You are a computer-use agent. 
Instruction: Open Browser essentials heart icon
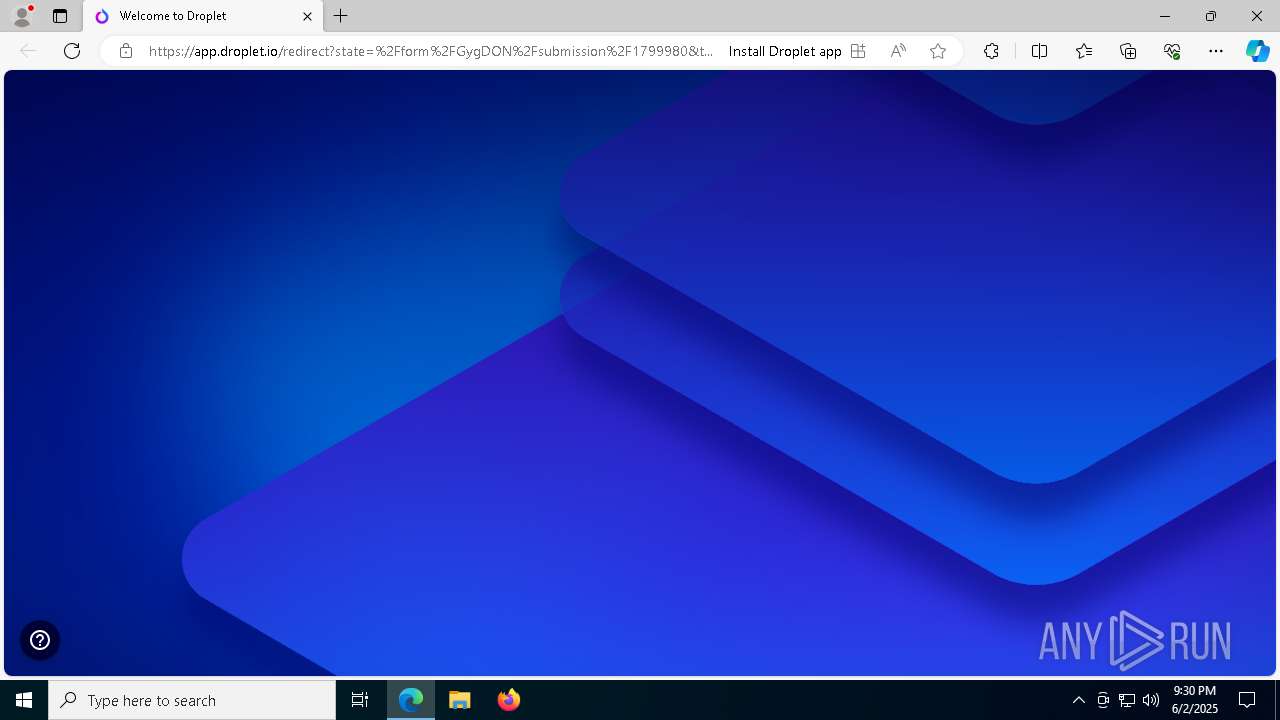click(1172, 51)
